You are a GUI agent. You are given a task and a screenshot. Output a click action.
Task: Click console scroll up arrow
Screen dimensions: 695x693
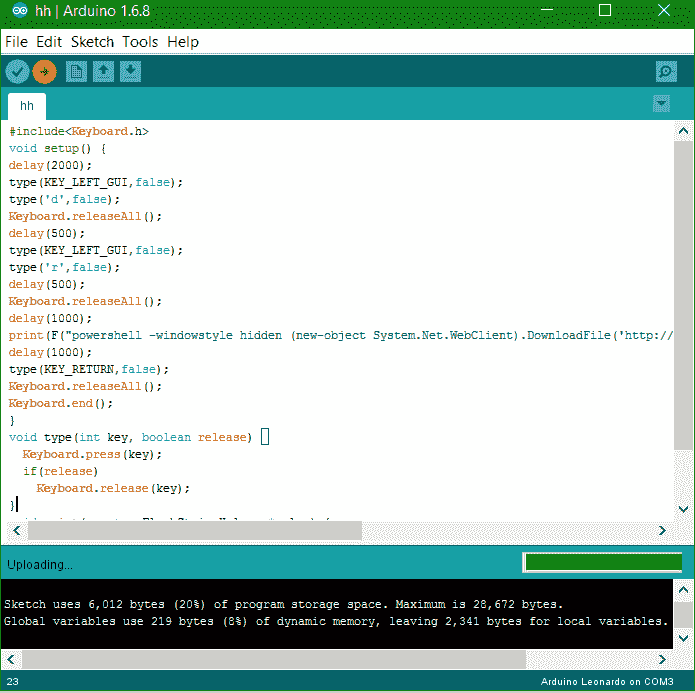[x=683, y=590]
